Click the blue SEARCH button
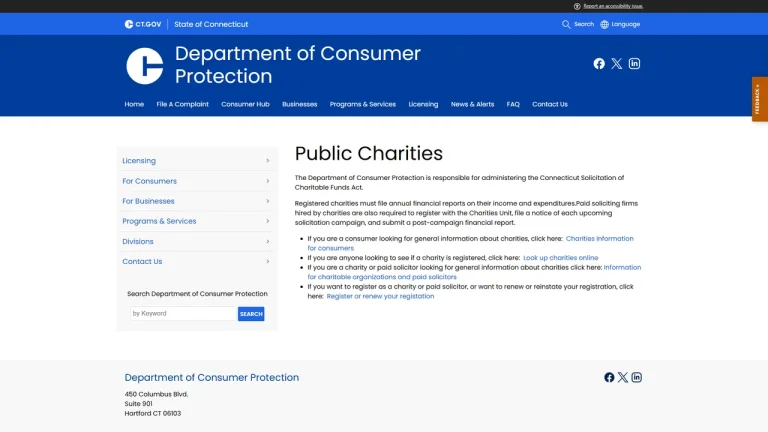Viewport: 768px width, 432px height. tap(251, 314)
